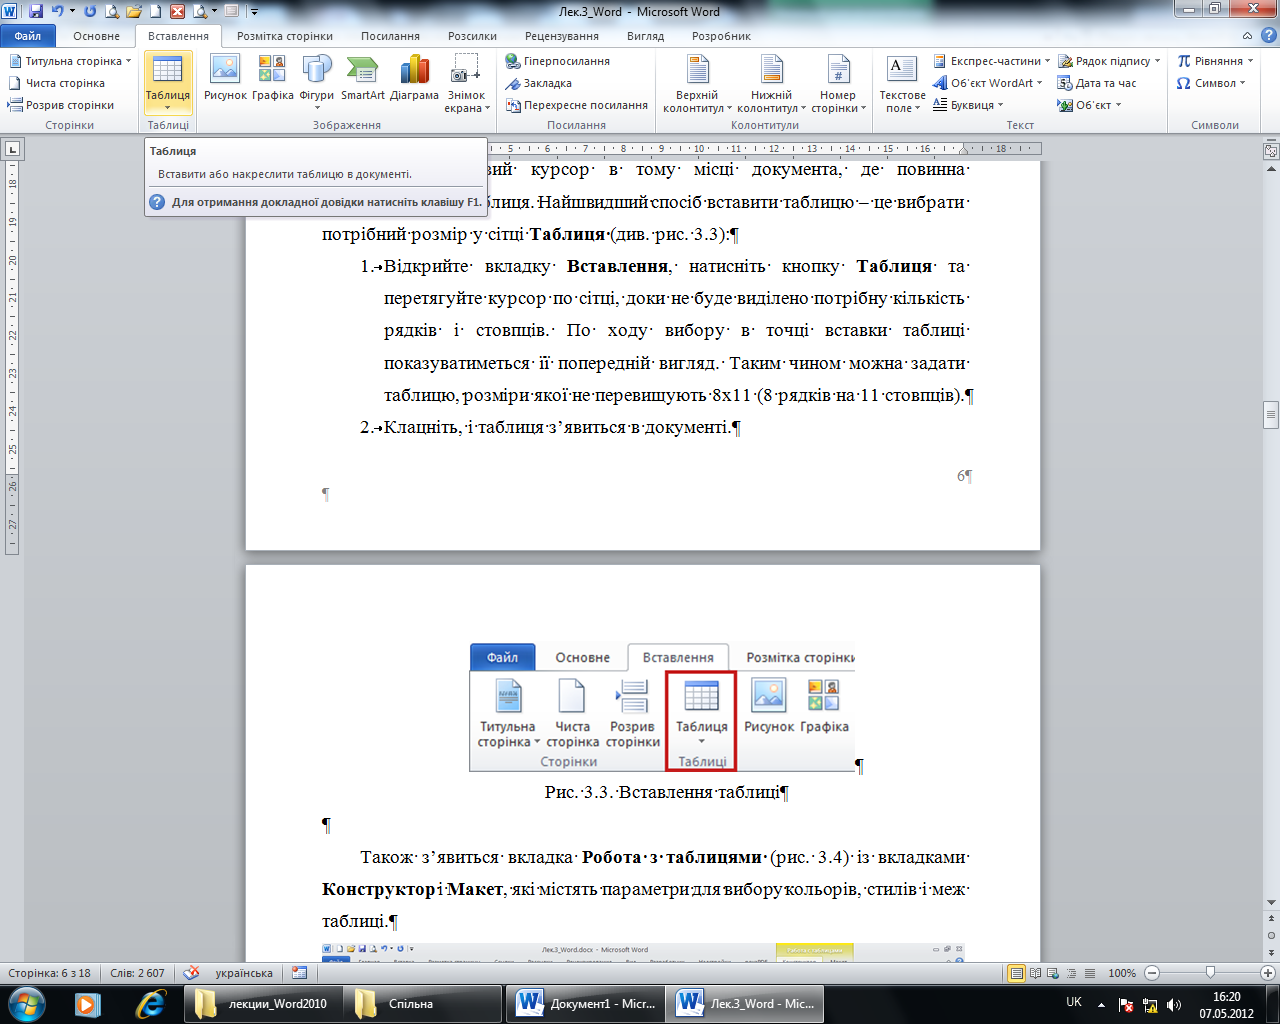1280x1024 pixels.
Task: Insert an embedded Об'єкт
Action: [1089, 105]
